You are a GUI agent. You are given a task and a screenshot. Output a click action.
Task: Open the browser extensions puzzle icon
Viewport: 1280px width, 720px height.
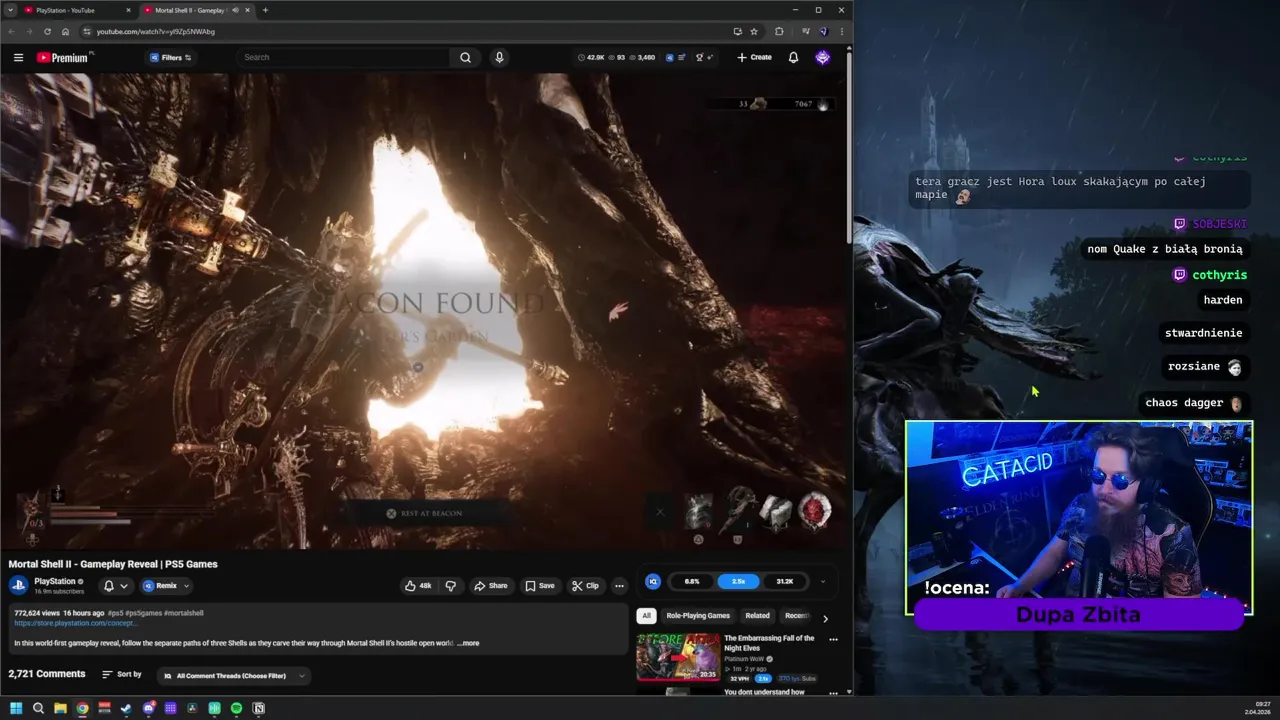(x=779, y=31)
